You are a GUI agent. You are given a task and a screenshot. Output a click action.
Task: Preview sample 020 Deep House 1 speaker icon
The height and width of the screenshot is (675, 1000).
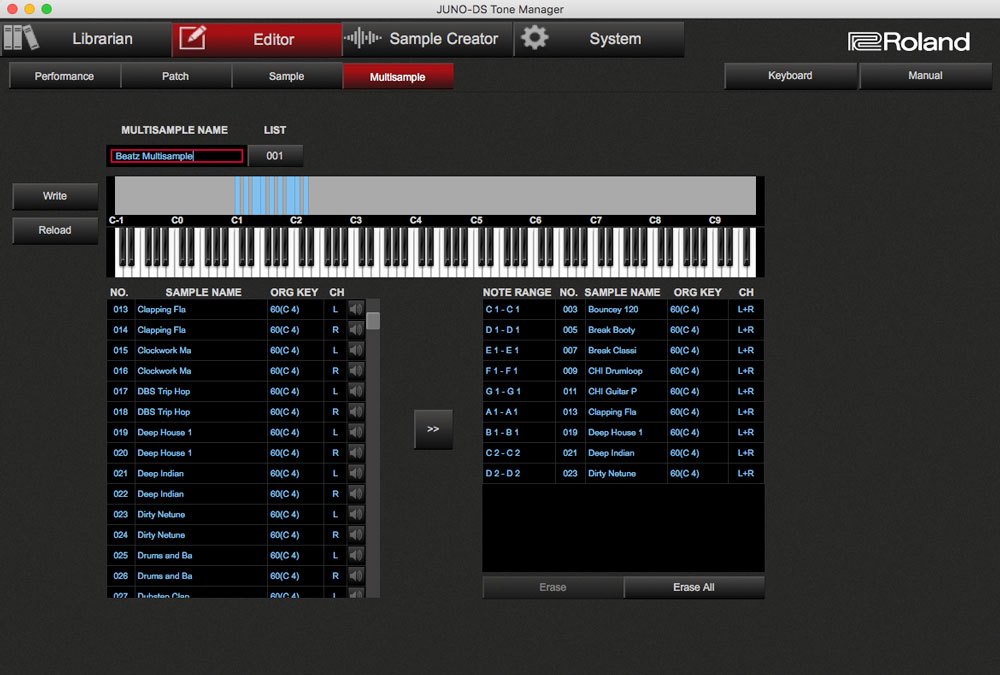356,452
